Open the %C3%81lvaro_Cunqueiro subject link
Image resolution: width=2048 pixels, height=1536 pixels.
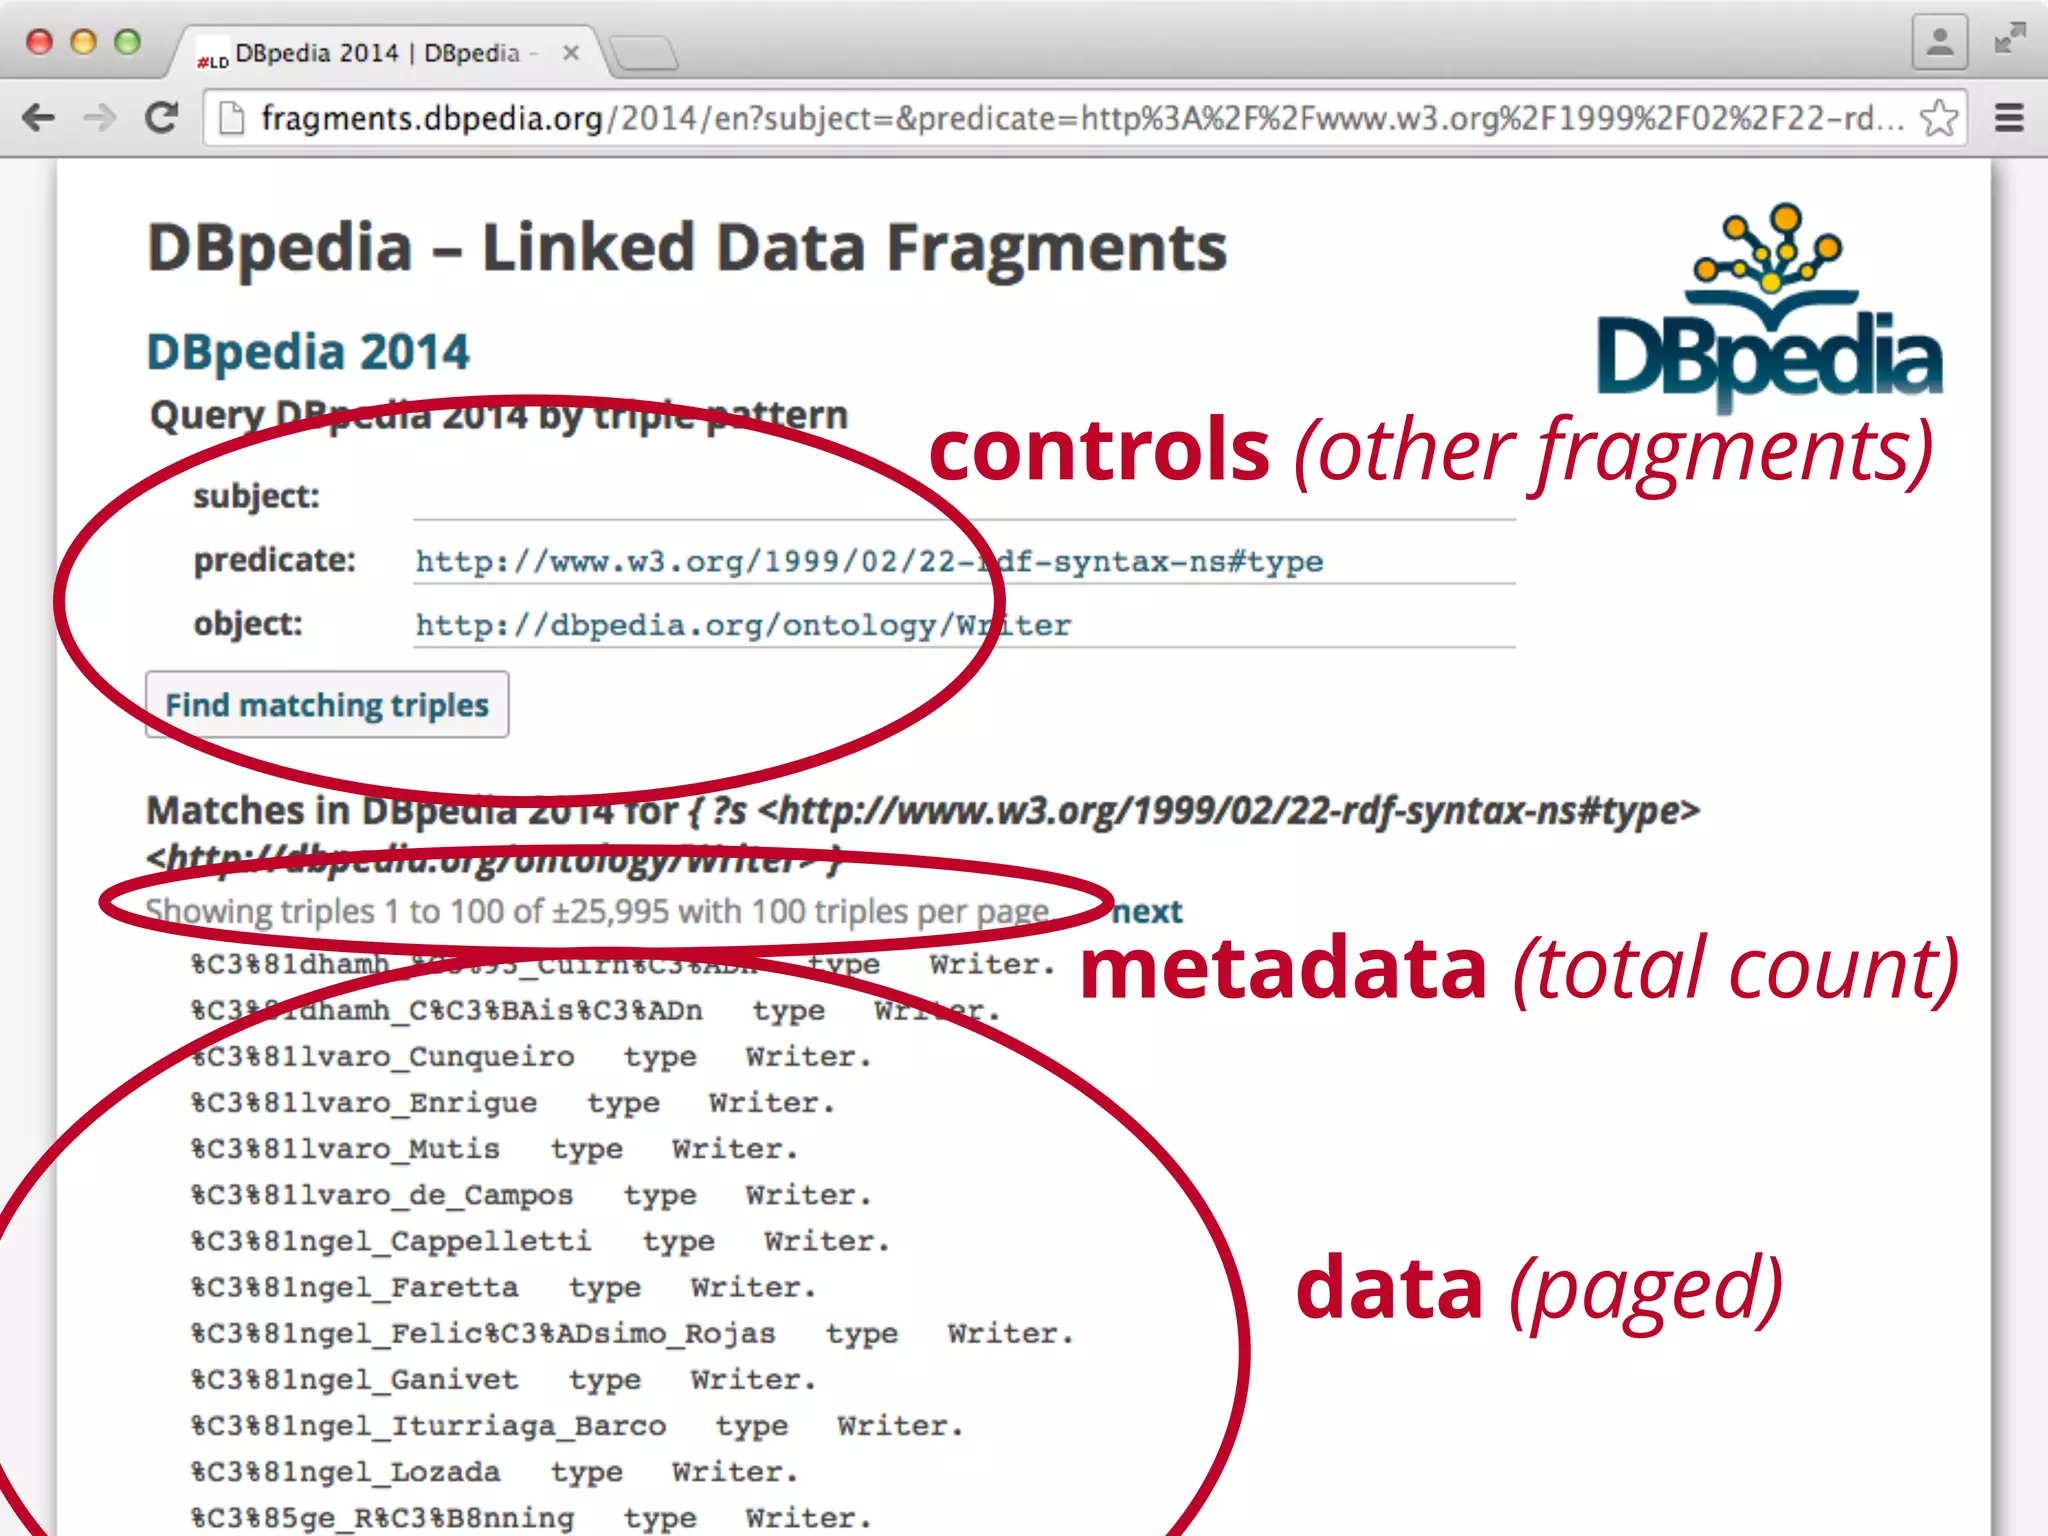(383, 1057)
